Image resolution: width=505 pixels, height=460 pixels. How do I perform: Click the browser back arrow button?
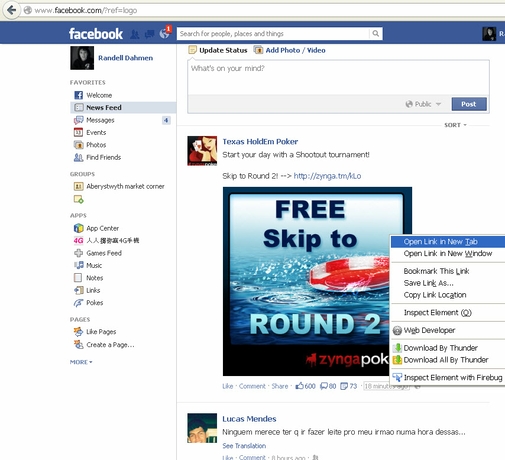(x=12, y=10)
